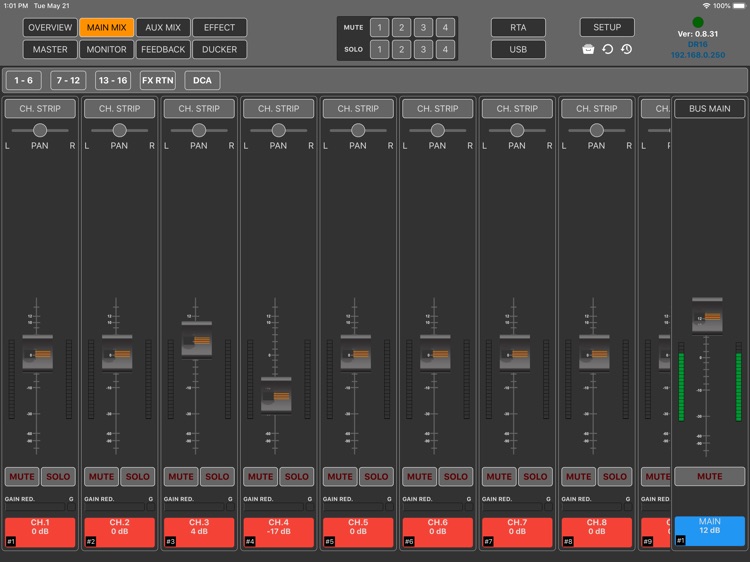The image size is (750, 562).
Task: Show channels 1 - 6 bank
Action: (x=23, y=80)
